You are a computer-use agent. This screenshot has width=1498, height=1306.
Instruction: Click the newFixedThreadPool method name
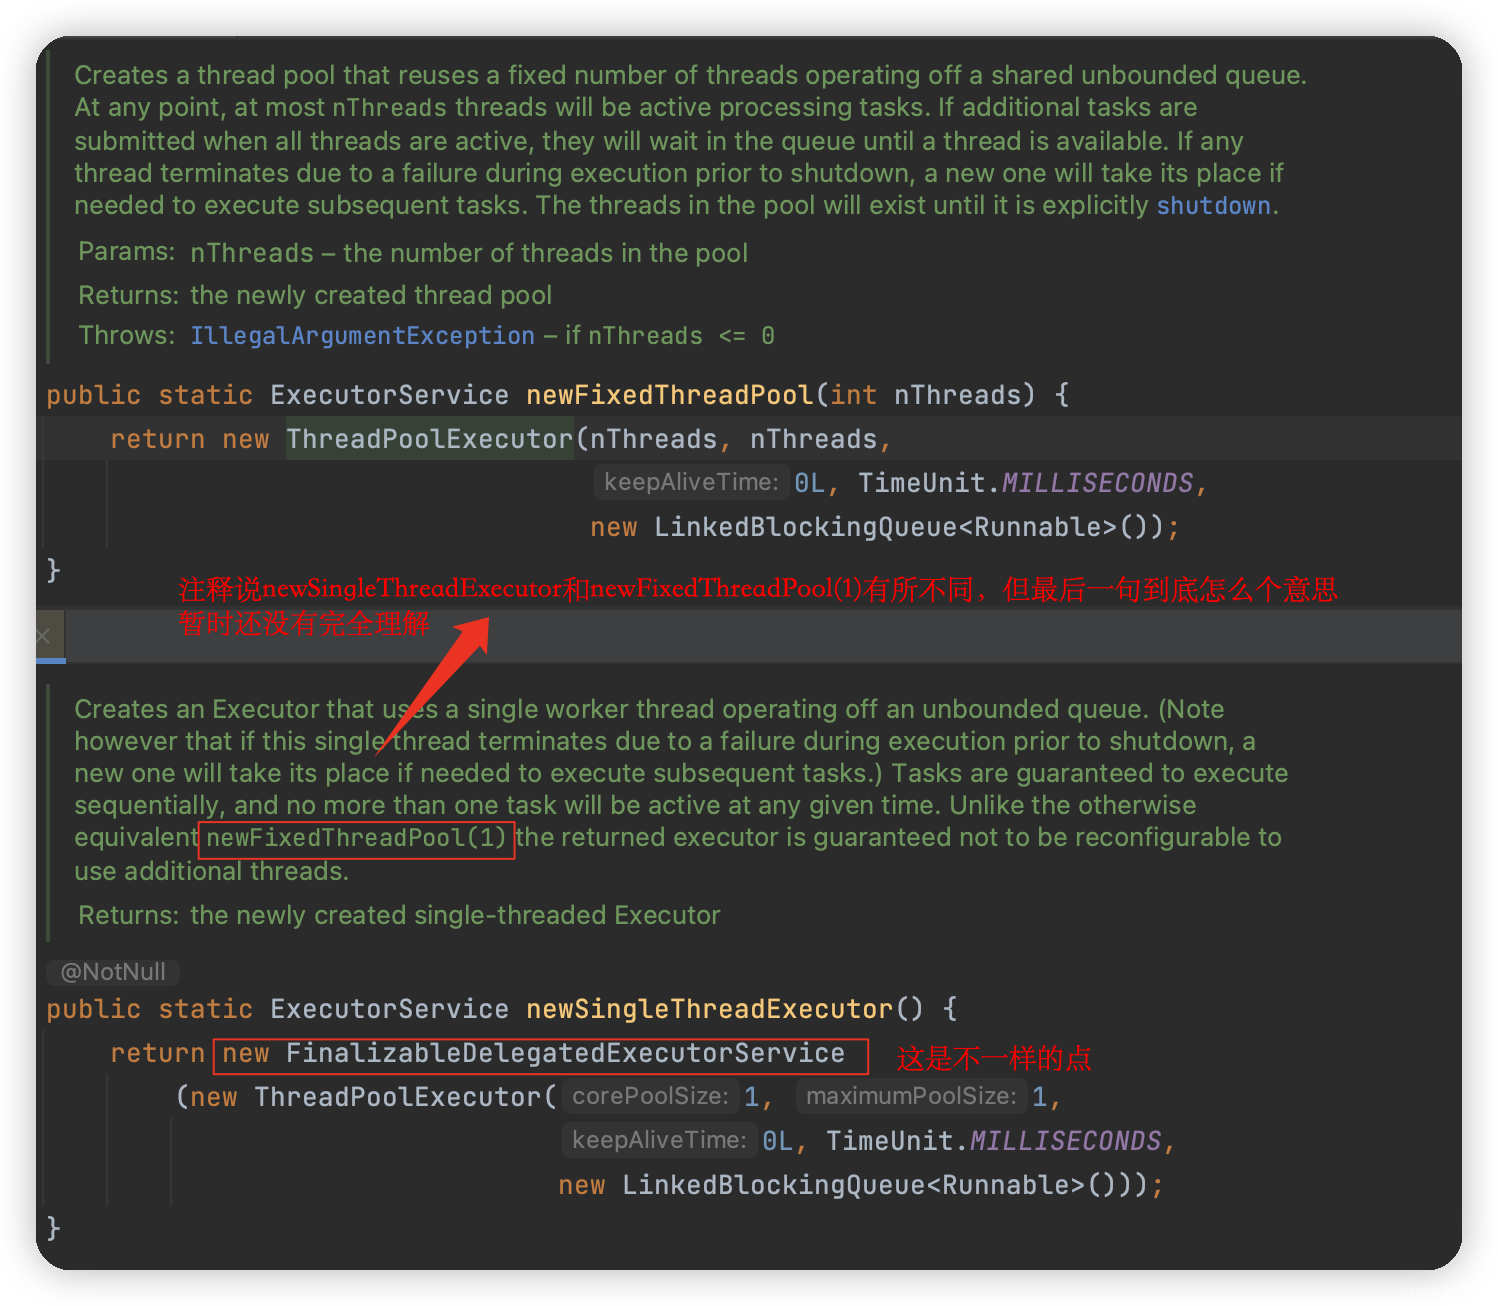pyautogui.click(x=670, y=395)
